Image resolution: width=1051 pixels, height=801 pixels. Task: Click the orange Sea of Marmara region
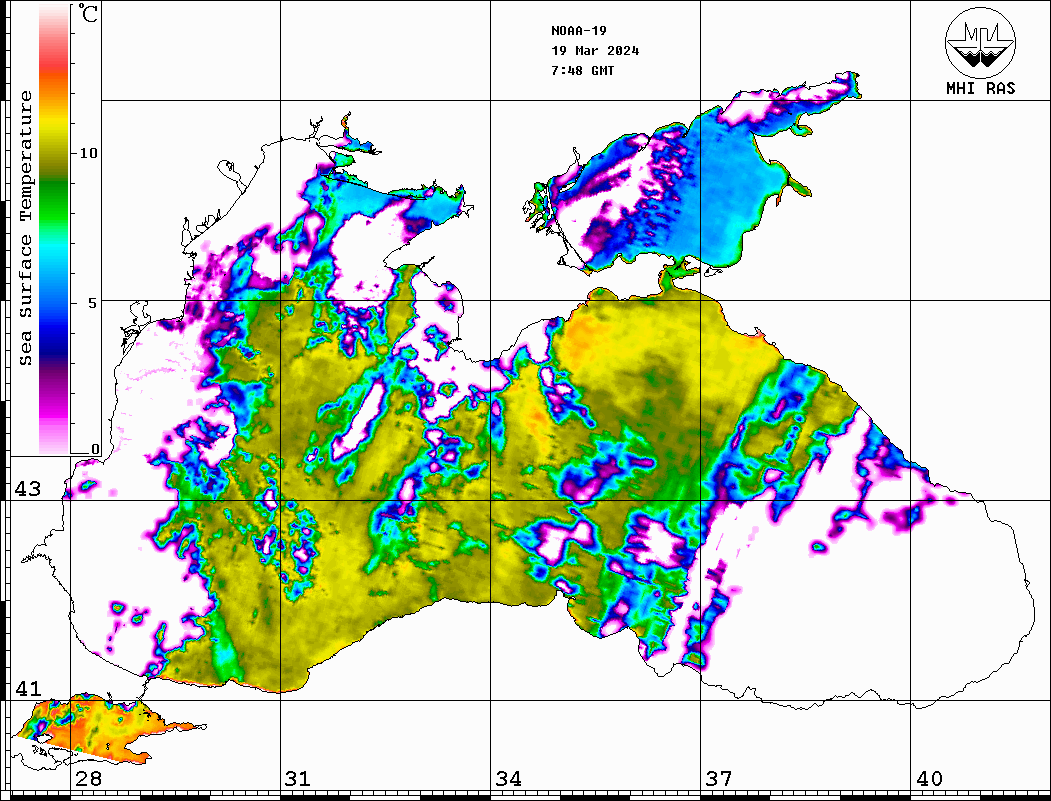(87, 727)
